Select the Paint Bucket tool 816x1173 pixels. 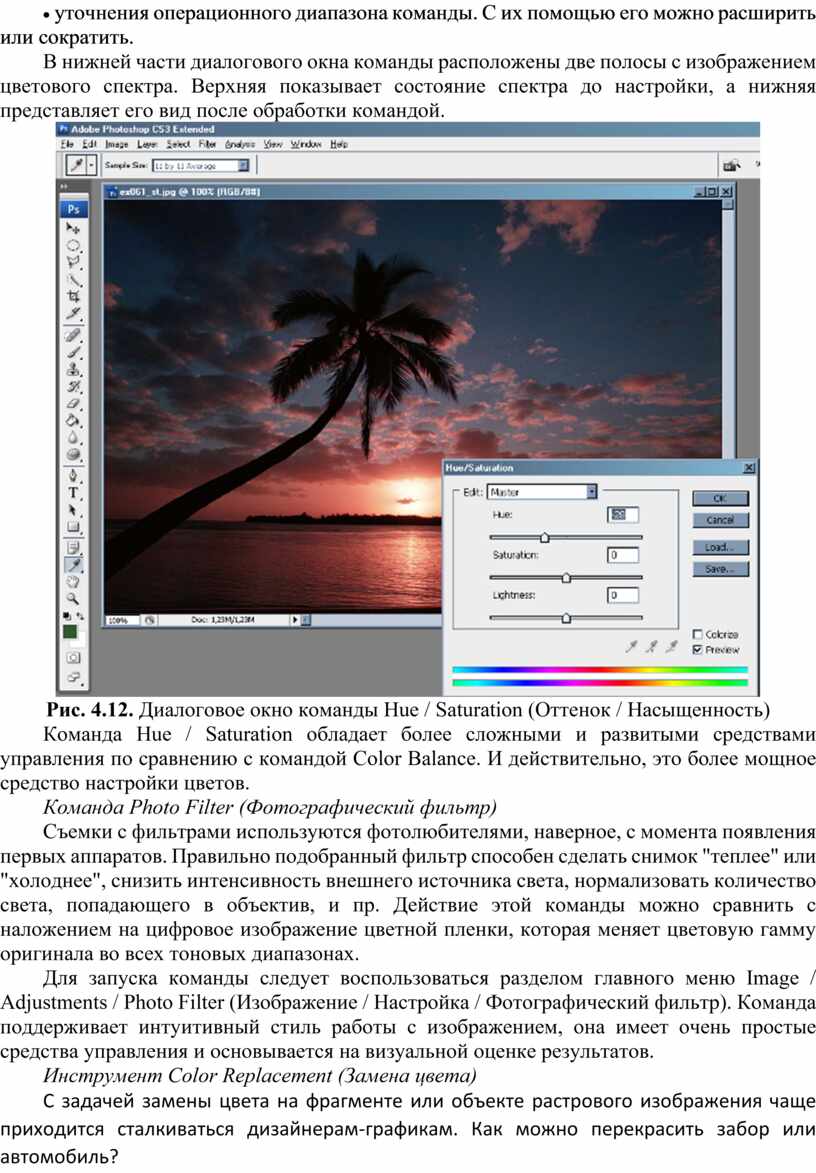pos(73,421)
